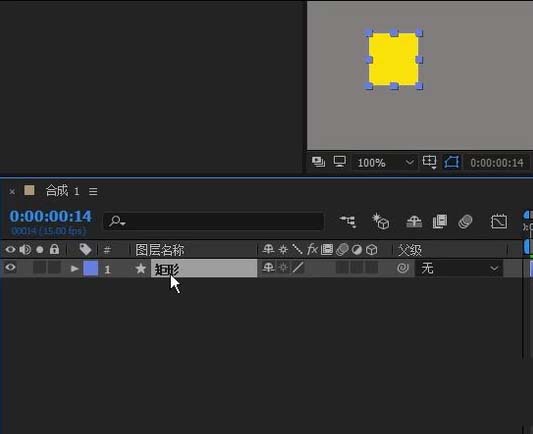Click the 矩形 layer name field

pos(204,268)
